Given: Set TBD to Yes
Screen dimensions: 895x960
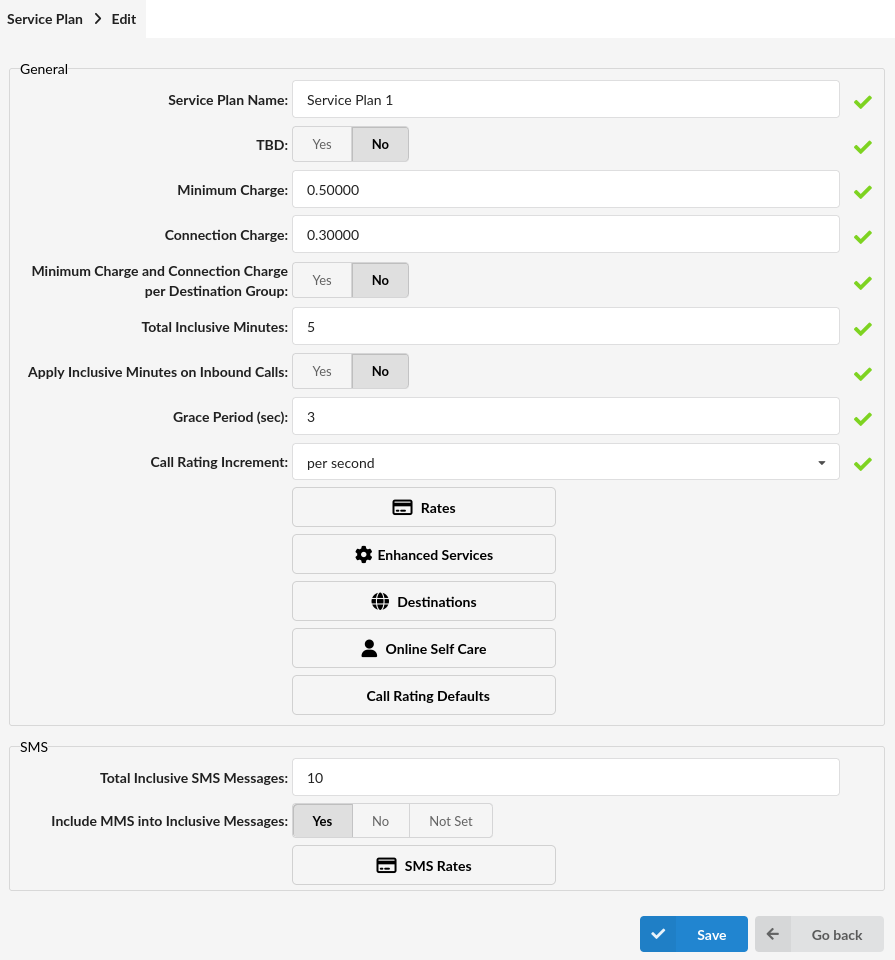Looking at the screenshot, I should (322, 144).
